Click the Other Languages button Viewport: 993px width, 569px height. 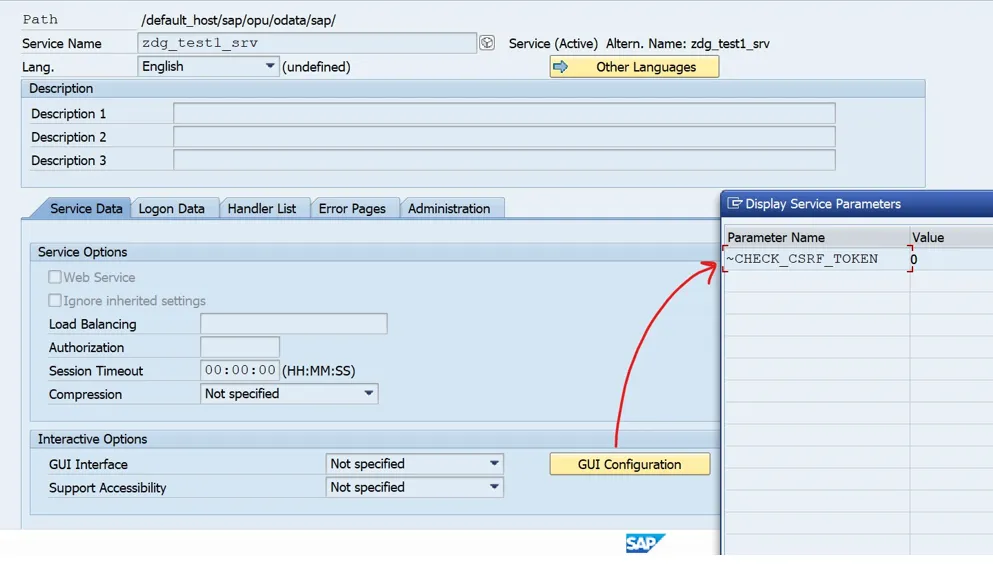click(635, 67)
